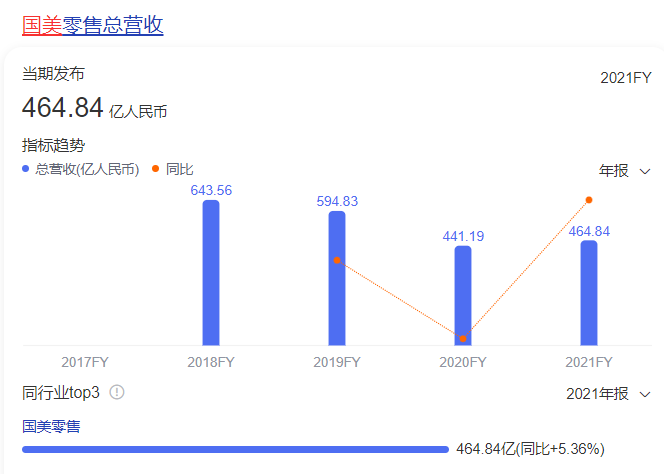The image size is (664, 474).
Task: Click the 当期发布 heading
Action: click(x=53, y=74)
